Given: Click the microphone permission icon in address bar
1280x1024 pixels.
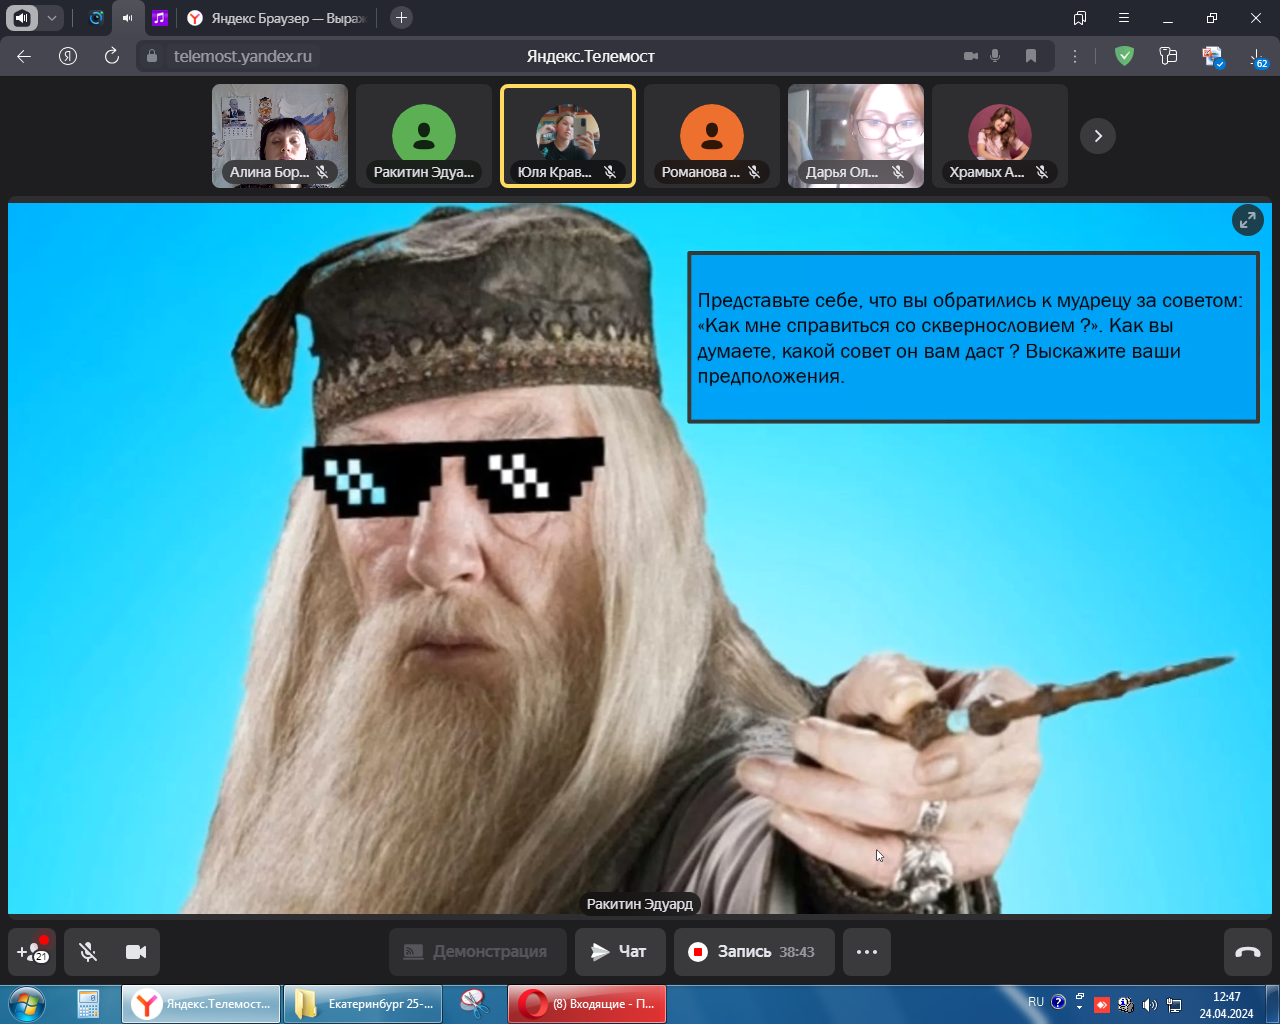Looking at the screenshot, I should 995,56.
